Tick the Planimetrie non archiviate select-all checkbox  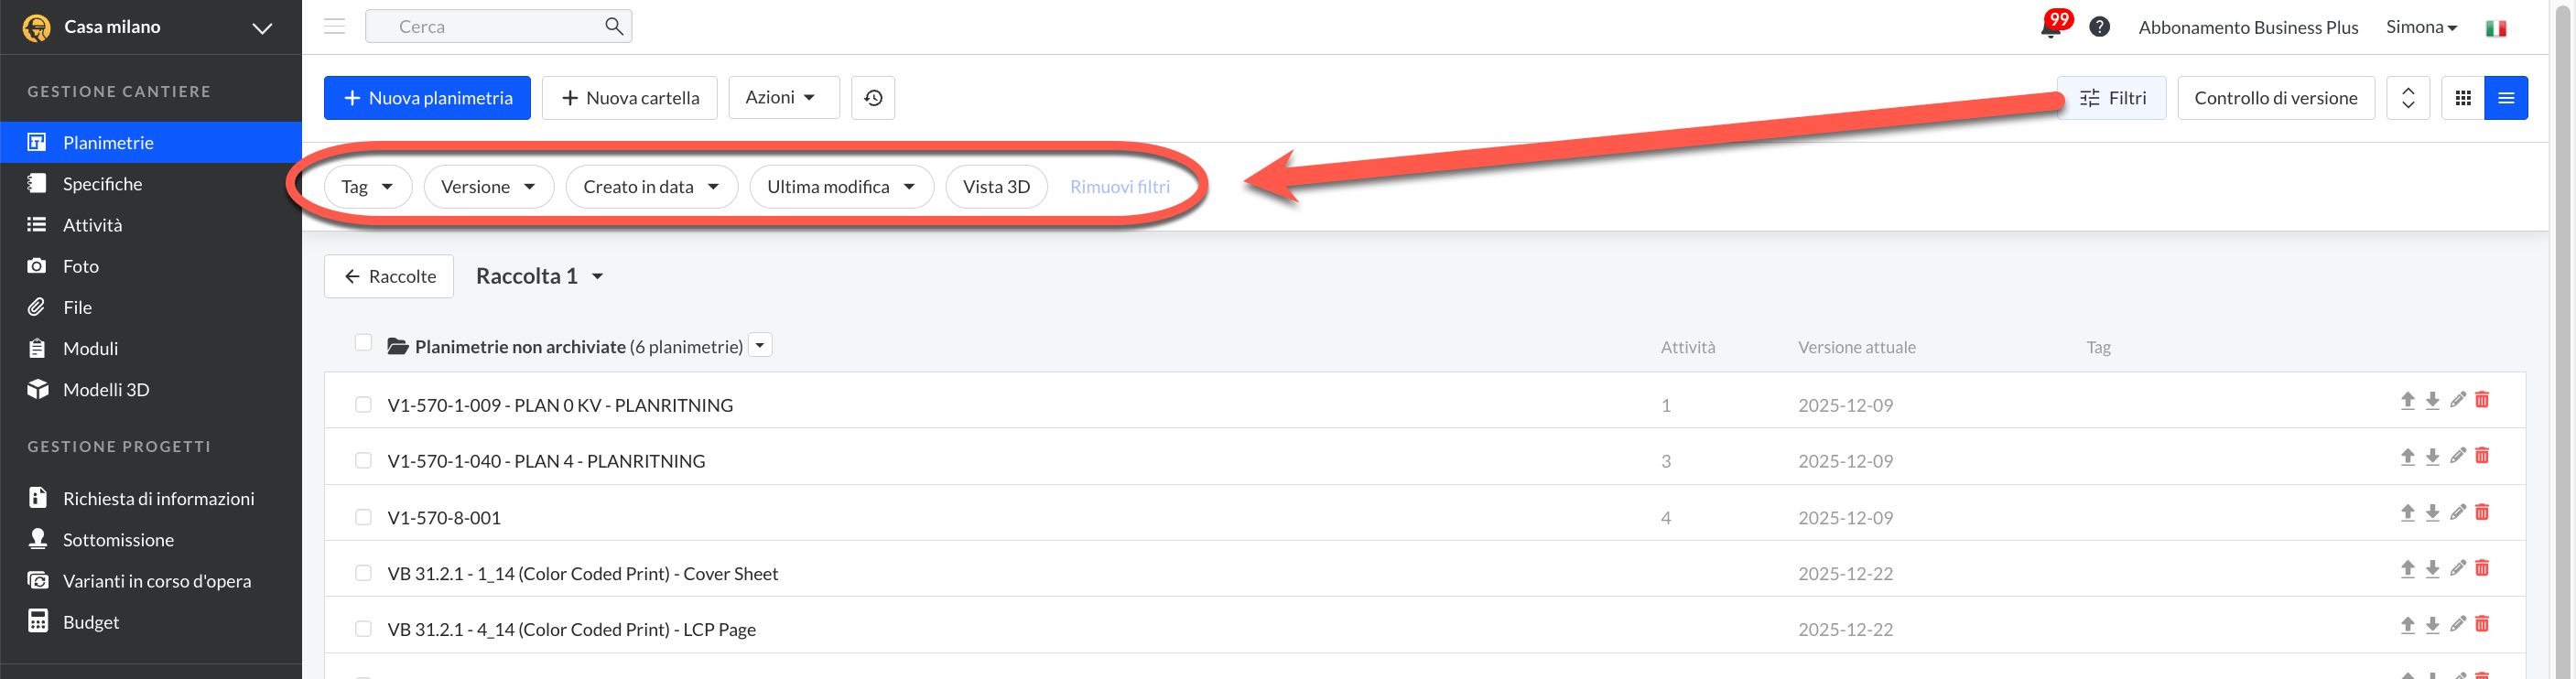click(x=363, y=343)
